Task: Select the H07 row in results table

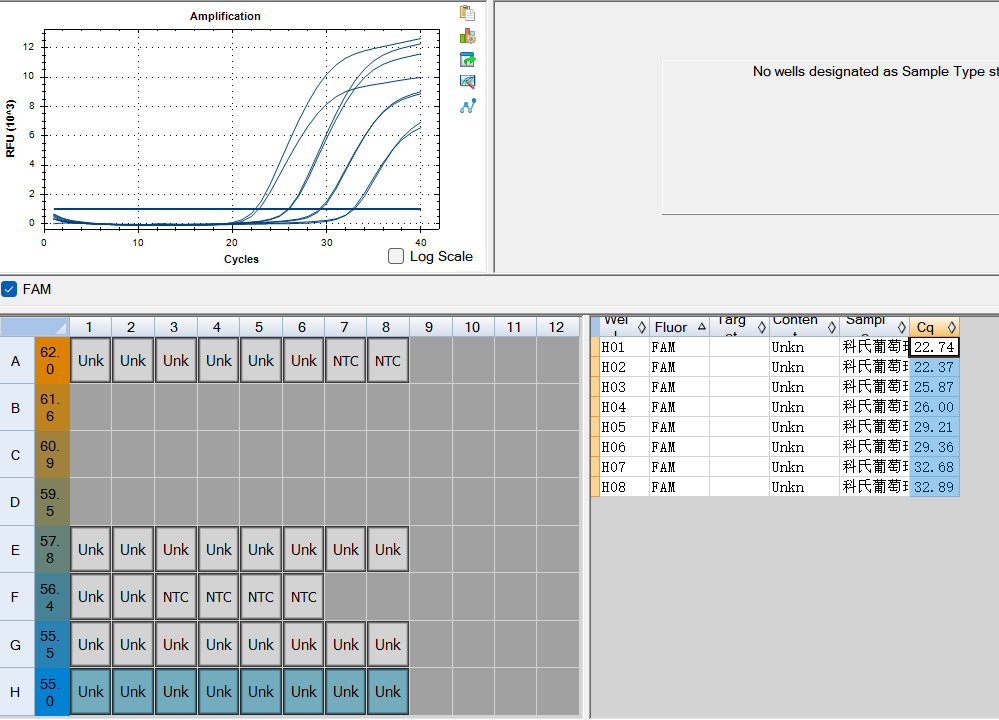Action: pos(775,467)
